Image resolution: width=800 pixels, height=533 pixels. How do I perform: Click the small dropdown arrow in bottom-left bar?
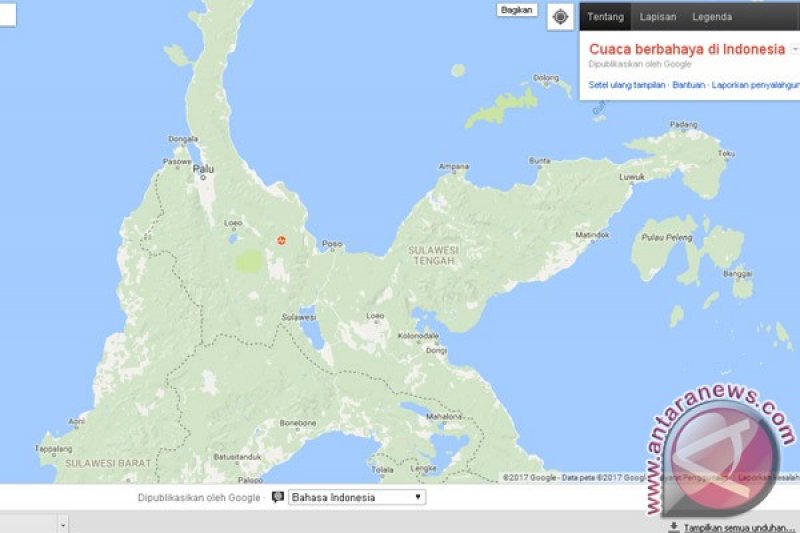click(63, 525)
